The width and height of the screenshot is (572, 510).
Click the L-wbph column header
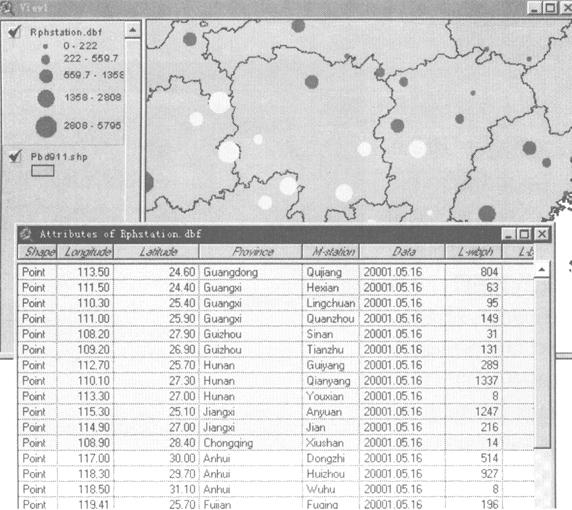pos(474,252)
